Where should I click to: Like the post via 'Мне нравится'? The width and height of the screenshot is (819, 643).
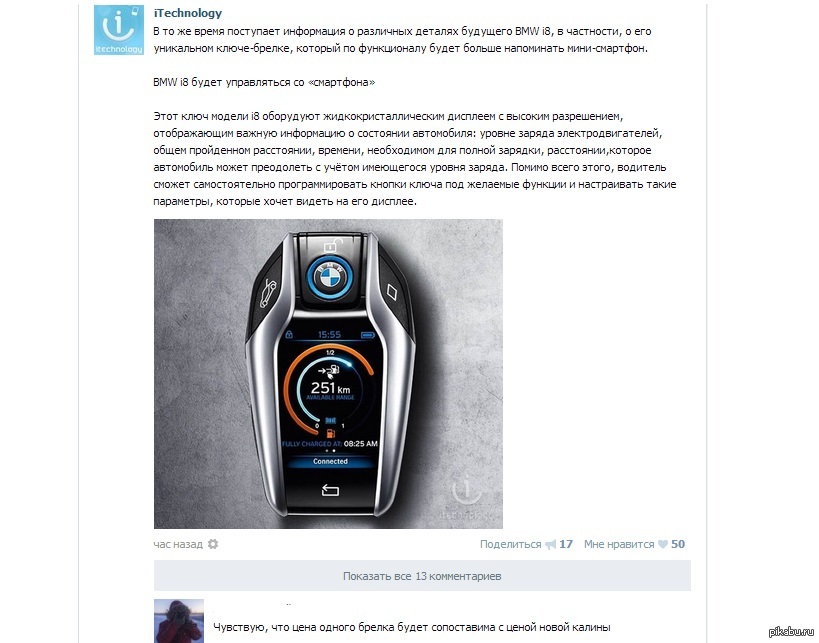619,544
